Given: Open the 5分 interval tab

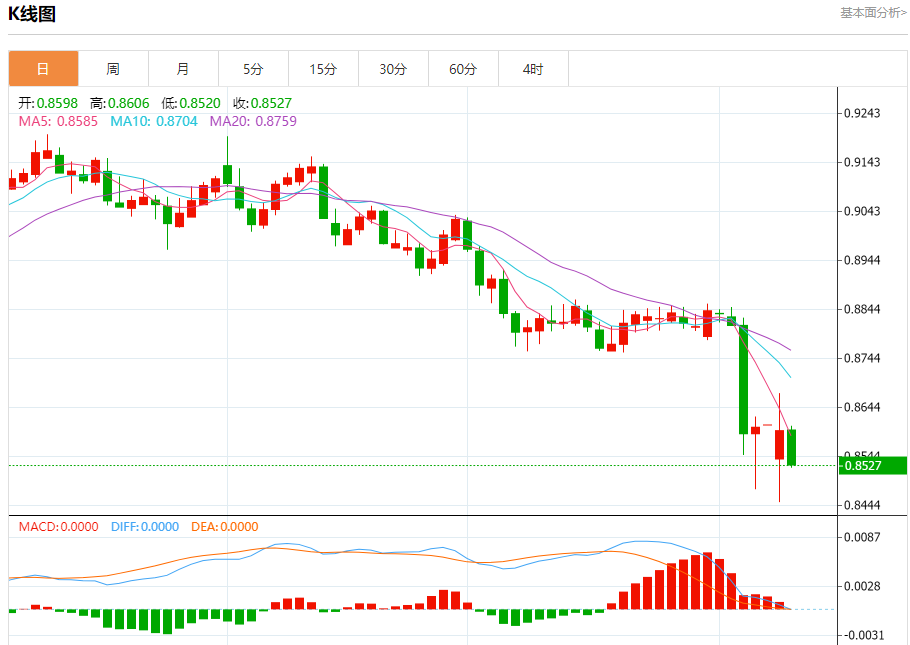Looking at the screenshot, I should 253,69.
